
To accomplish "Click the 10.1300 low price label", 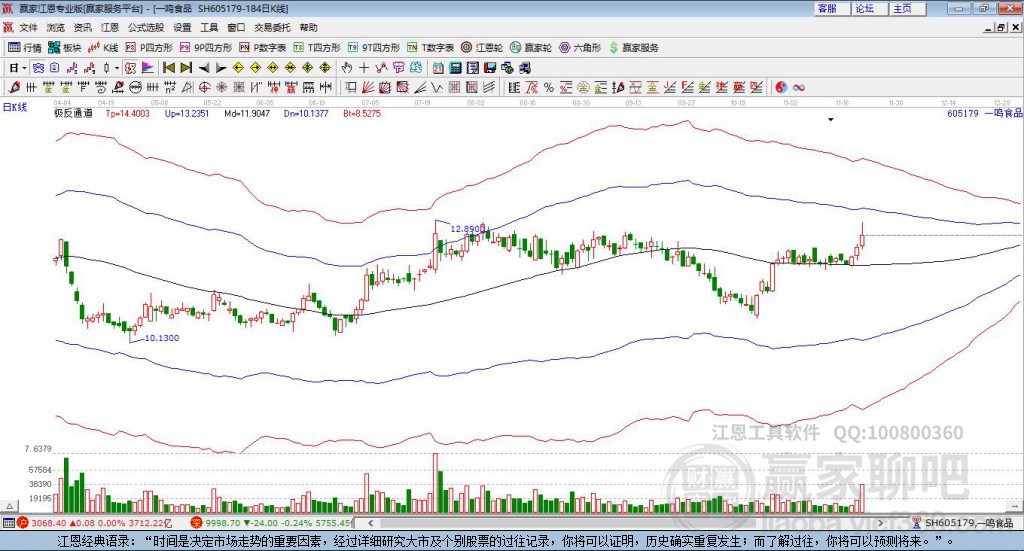I will [x=161, y=338].
